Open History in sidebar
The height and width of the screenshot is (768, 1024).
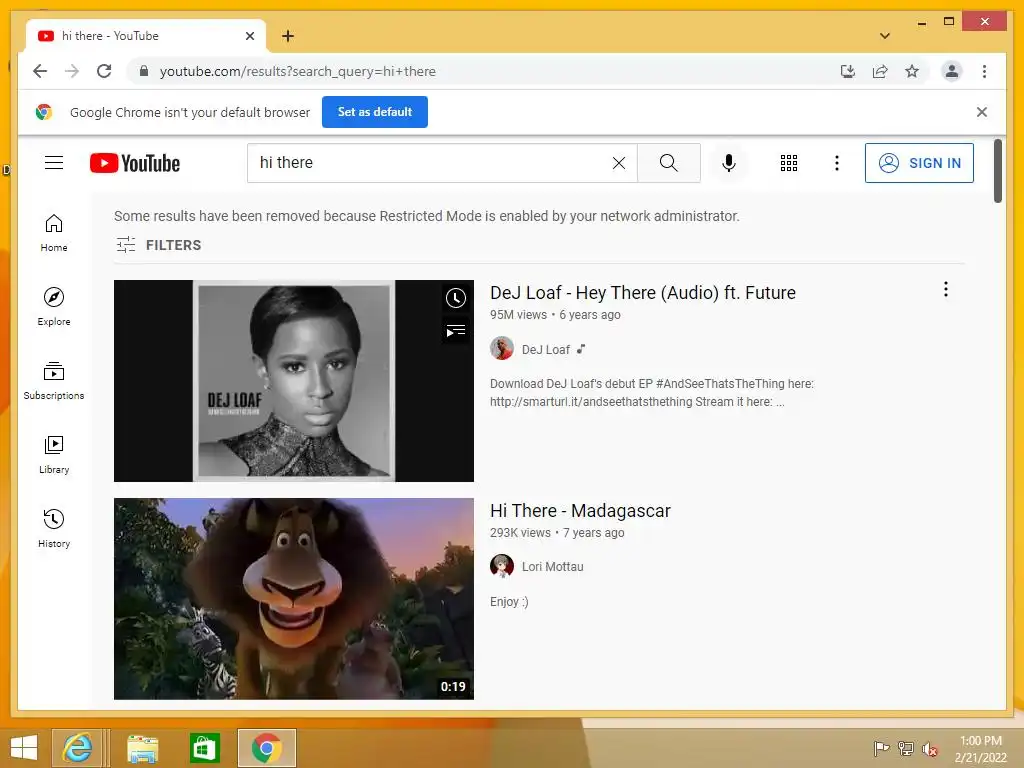(54, 528)
